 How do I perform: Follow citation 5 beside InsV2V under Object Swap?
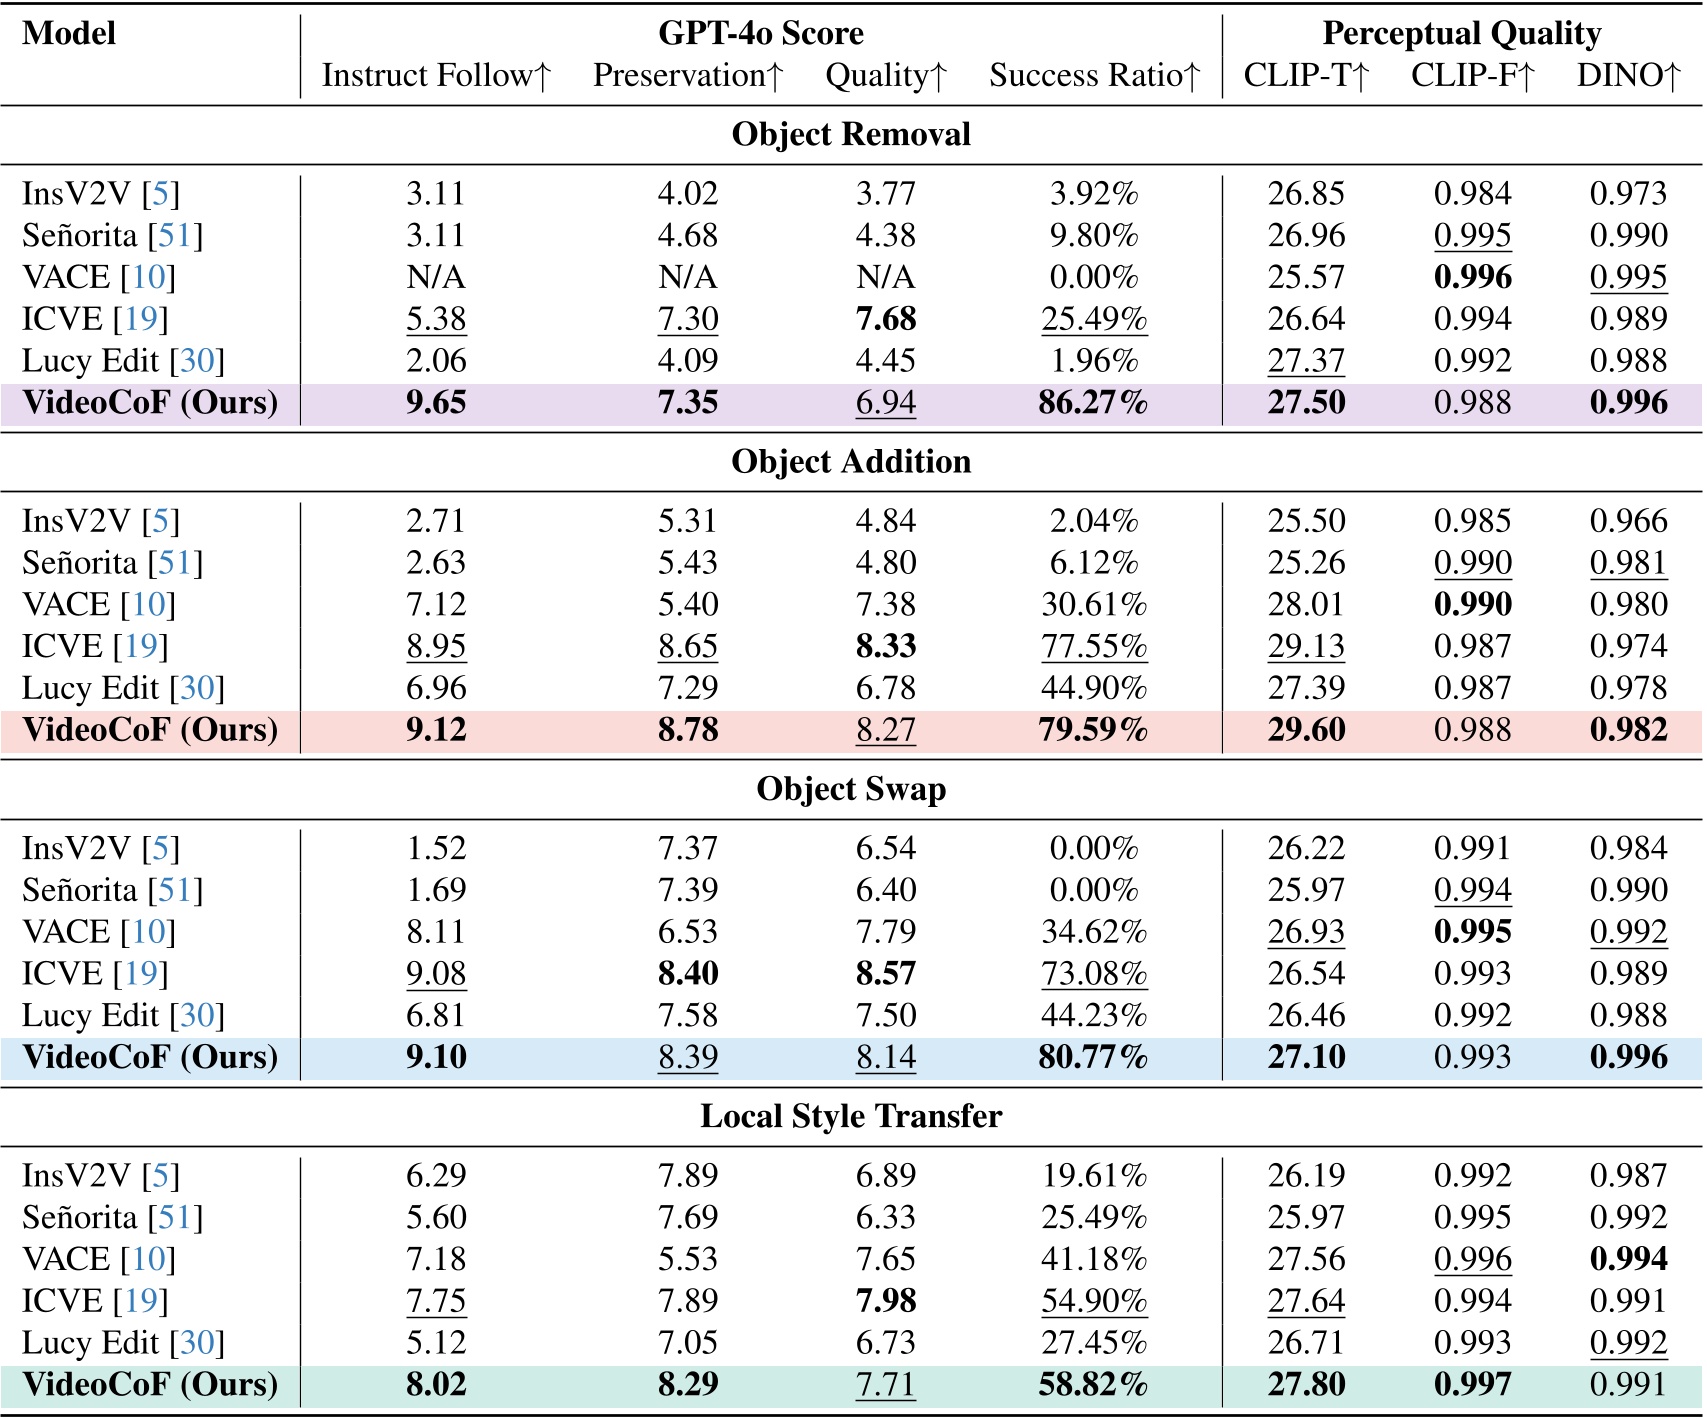click(x=160, y=849)
